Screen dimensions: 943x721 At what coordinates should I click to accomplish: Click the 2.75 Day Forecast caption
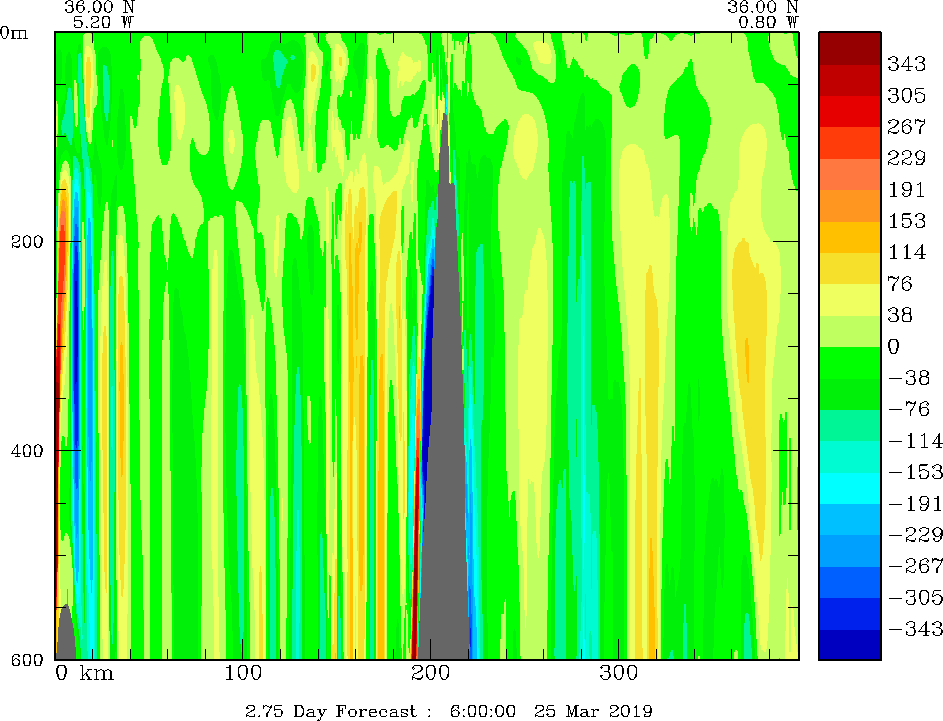point(331,711)
